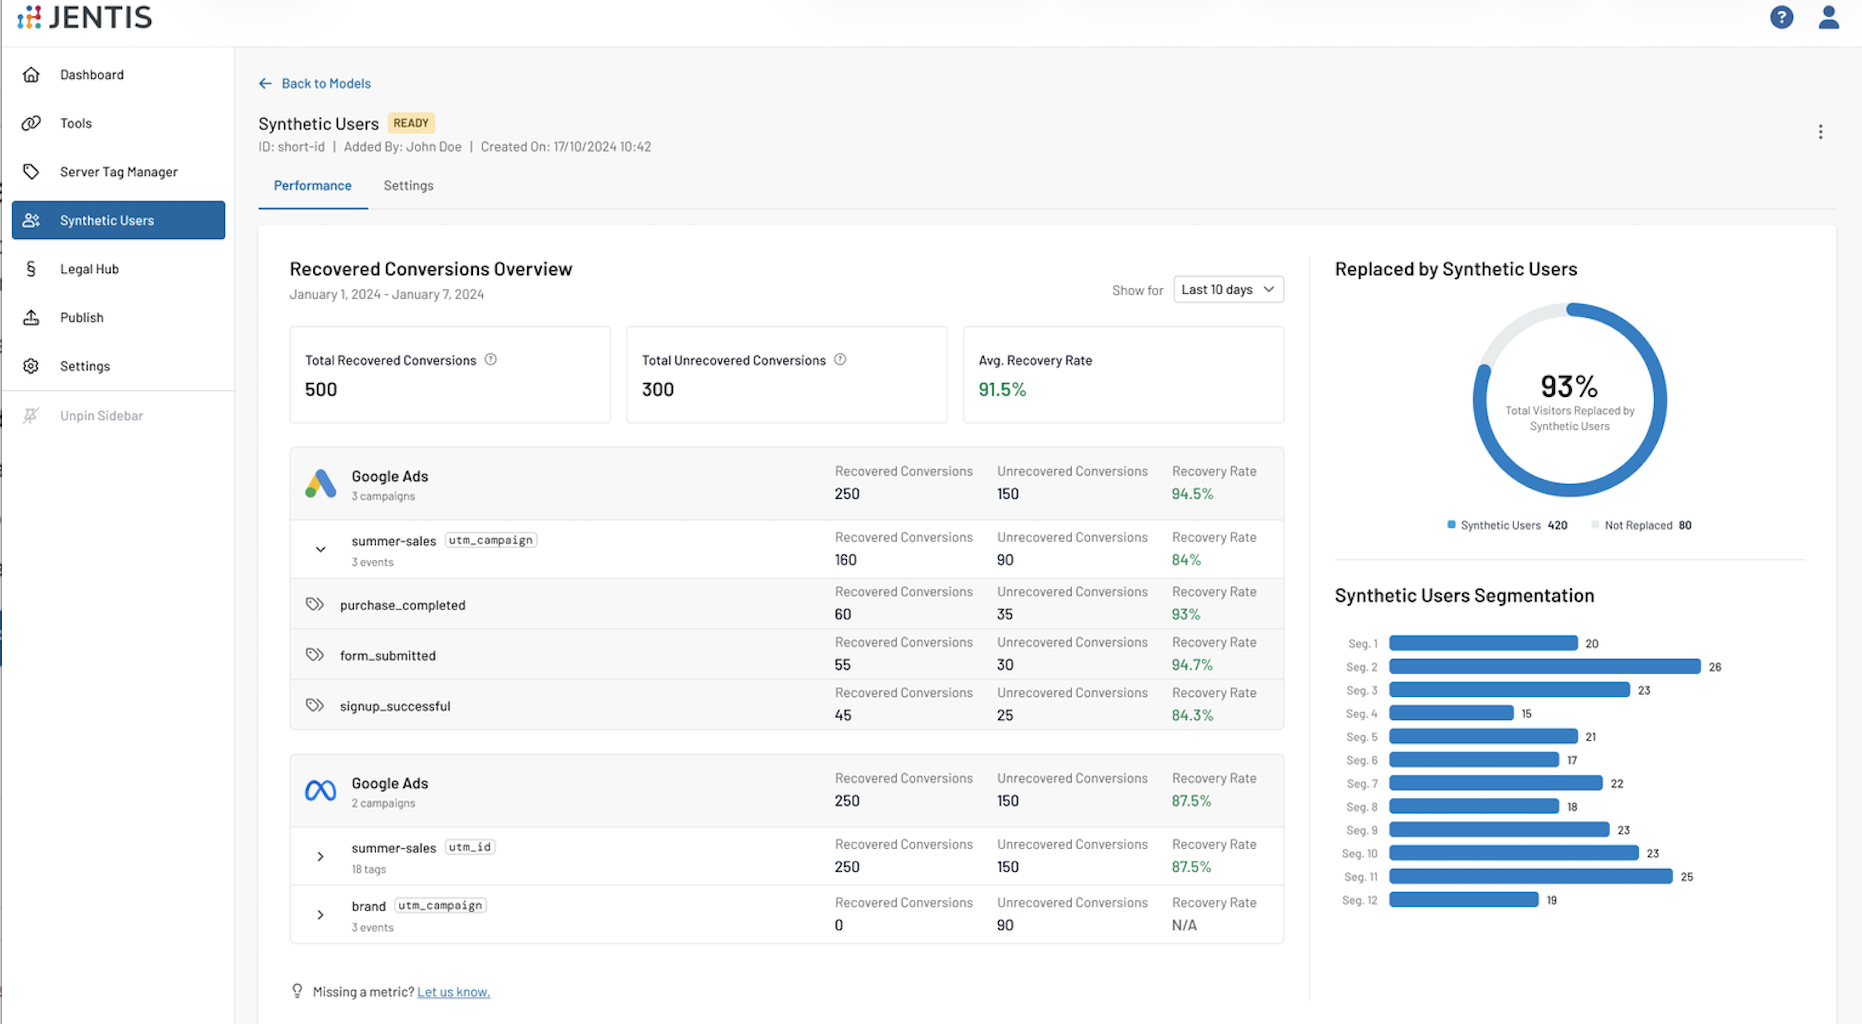This screenshot has height=1024, width=1862.
Task: Click the Total Recovered Conversions info icon
Action: tap(491, 360)
